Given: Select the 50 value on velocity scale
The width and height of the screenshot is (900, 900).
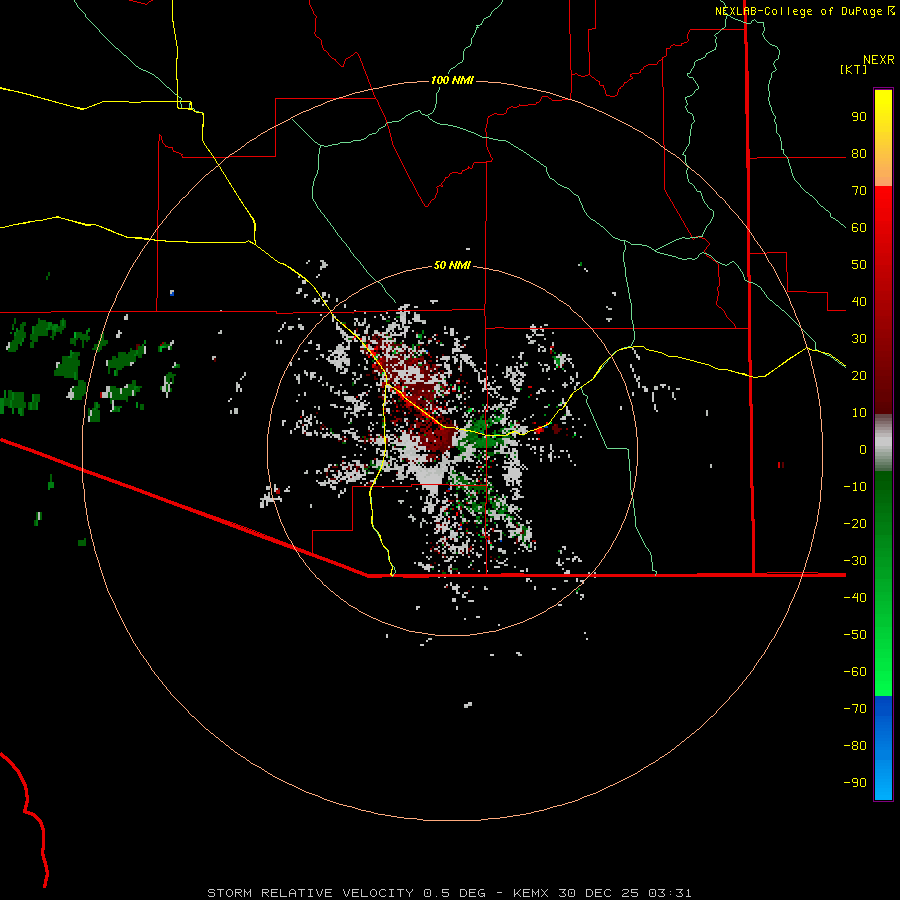Looking at the screenshot, I should [x=859, y=265].
